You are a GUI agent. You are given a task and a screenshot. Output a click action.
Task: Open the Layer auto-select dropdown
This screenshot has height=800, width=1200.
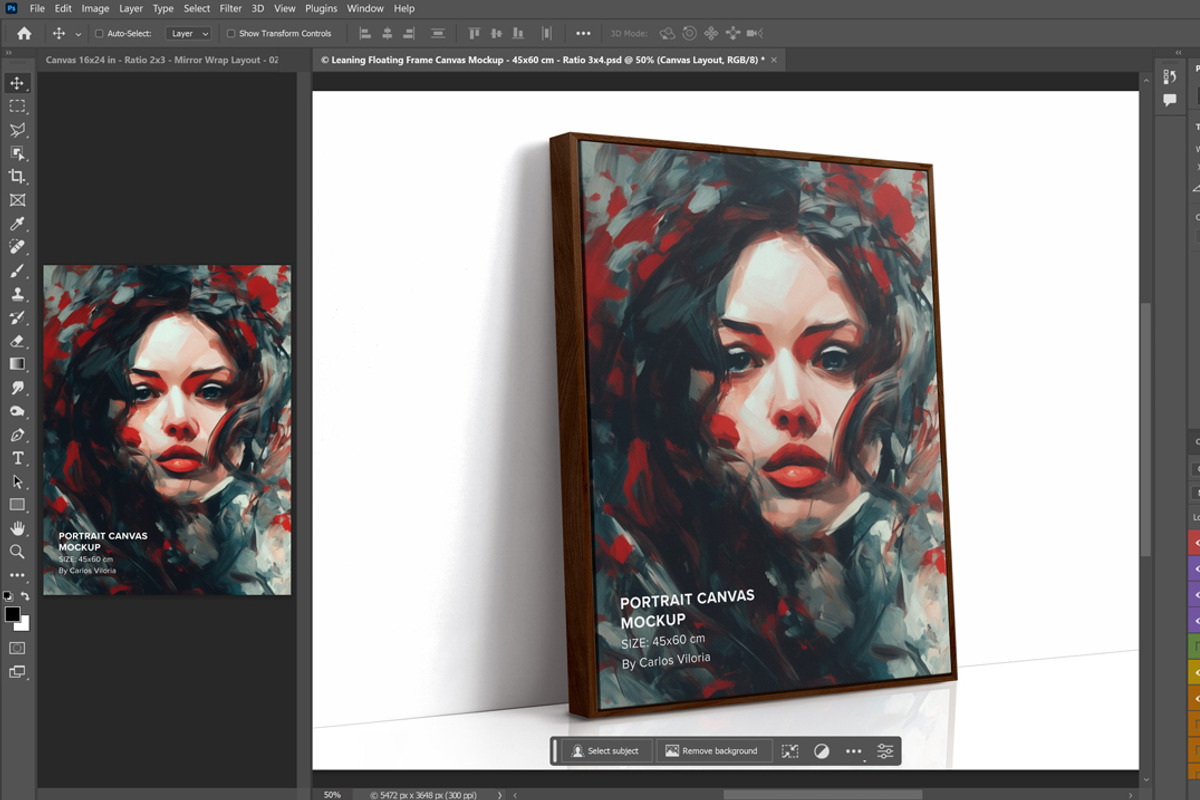[x=188, y=34]
